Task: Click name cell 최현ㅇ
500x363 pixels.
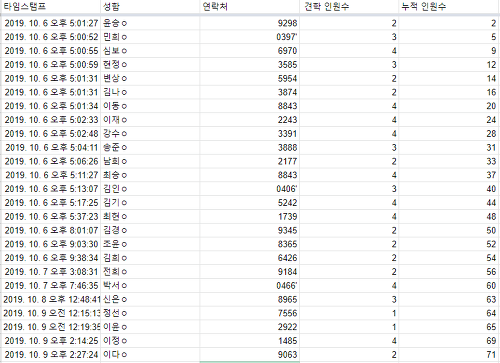Action: (x=150, y=217)
